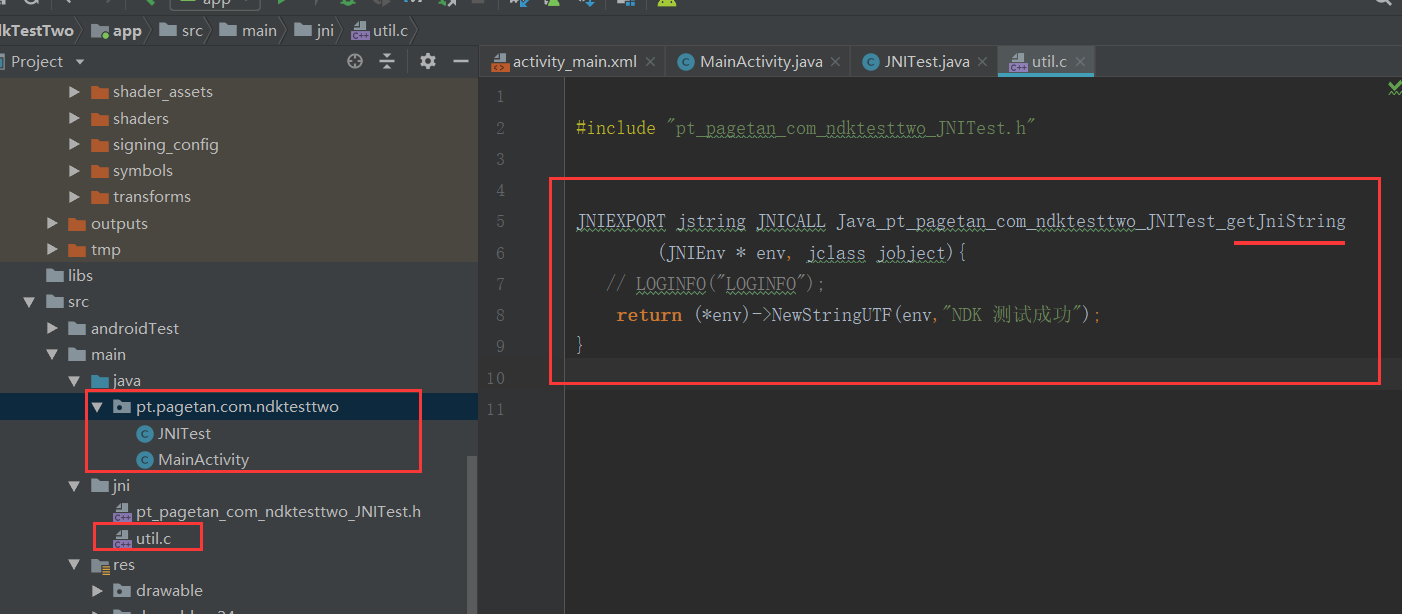Image resolution: width=1402 pixels, height=614 pixels.
Task: Expand the transforms folder arrow
Action: 75,197
